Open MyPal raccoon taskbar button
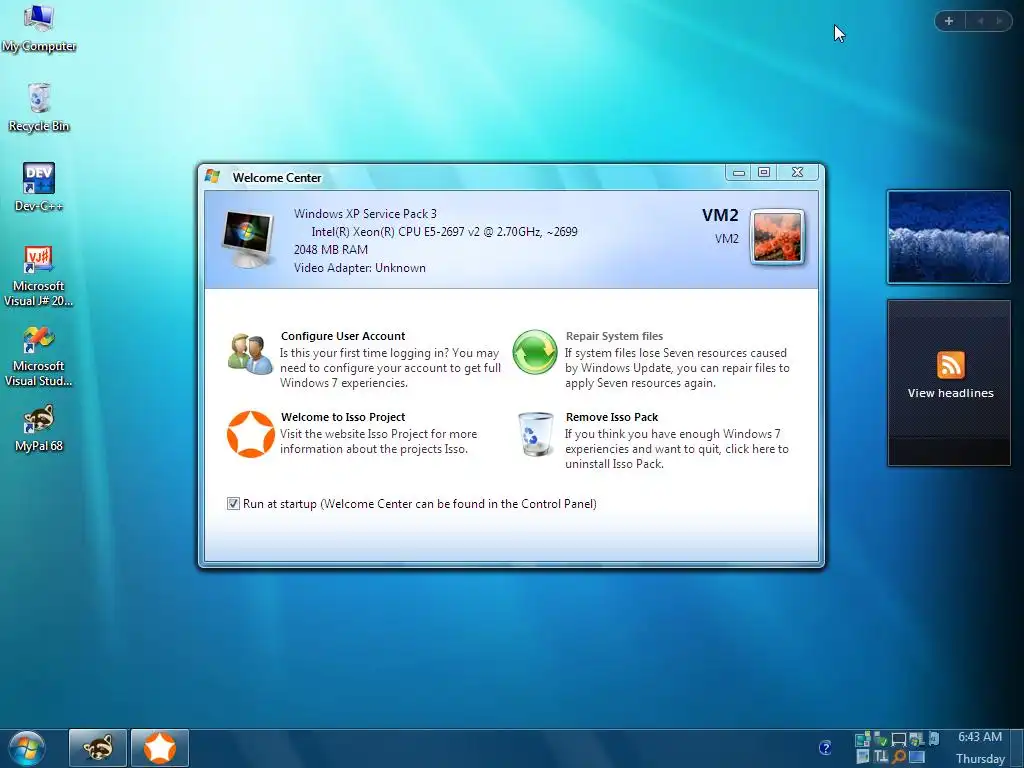Screen dimensions: 1024x768 point(98,748)
